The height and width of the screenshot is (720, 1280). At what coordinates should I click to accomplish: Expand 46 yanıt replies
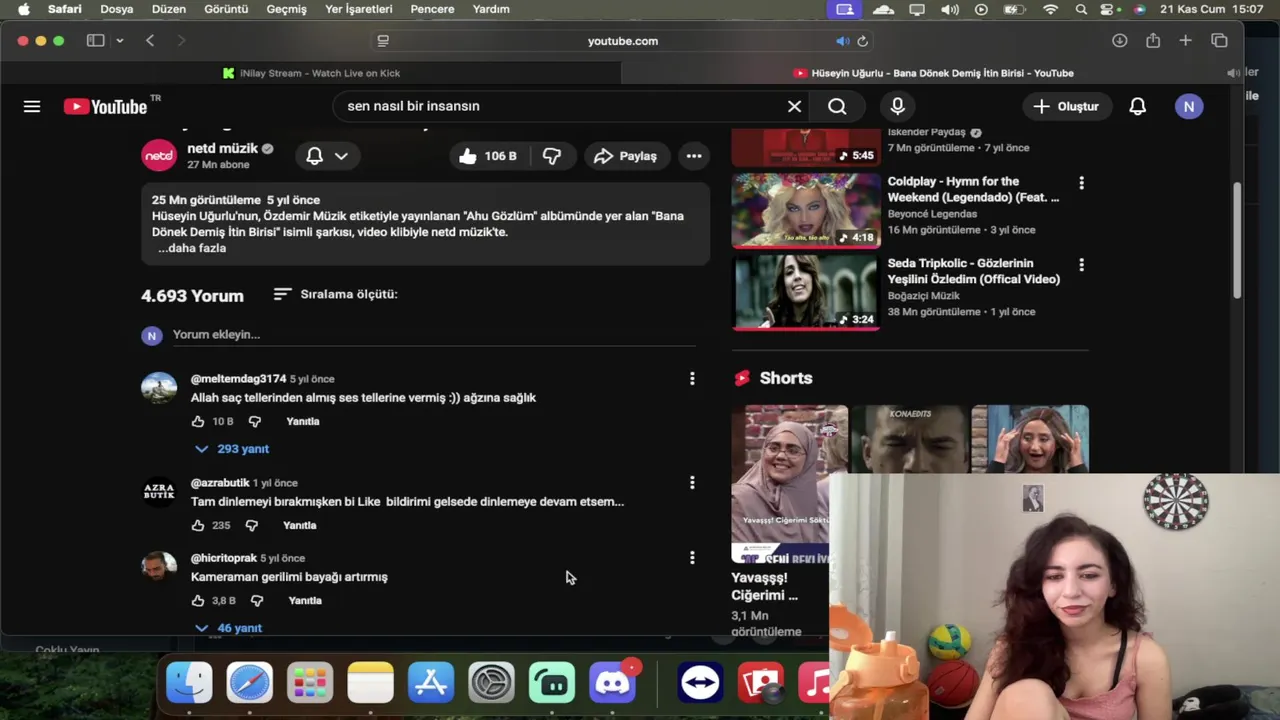[x=228, y=628]
